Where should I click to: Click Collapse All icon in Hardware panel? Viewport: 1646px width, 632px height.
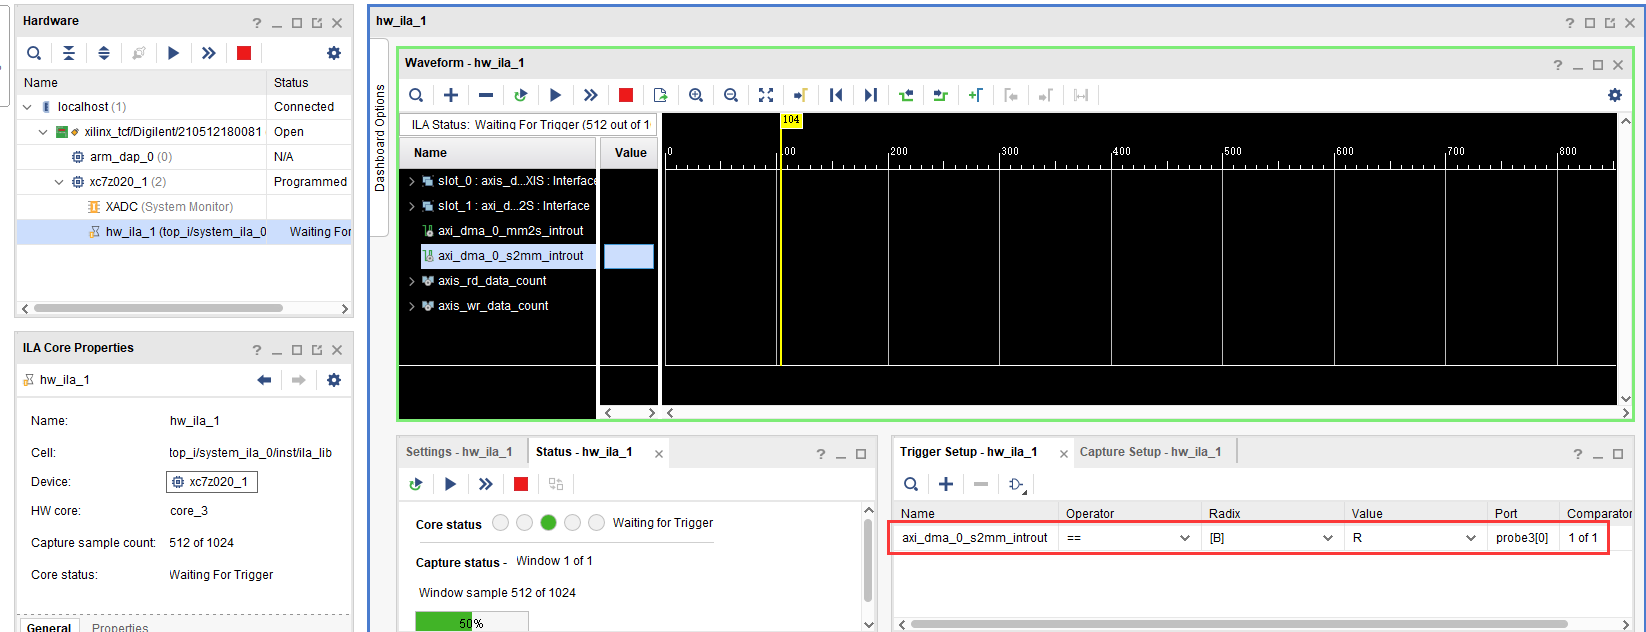pyautogui.click(x=69, y=53)
